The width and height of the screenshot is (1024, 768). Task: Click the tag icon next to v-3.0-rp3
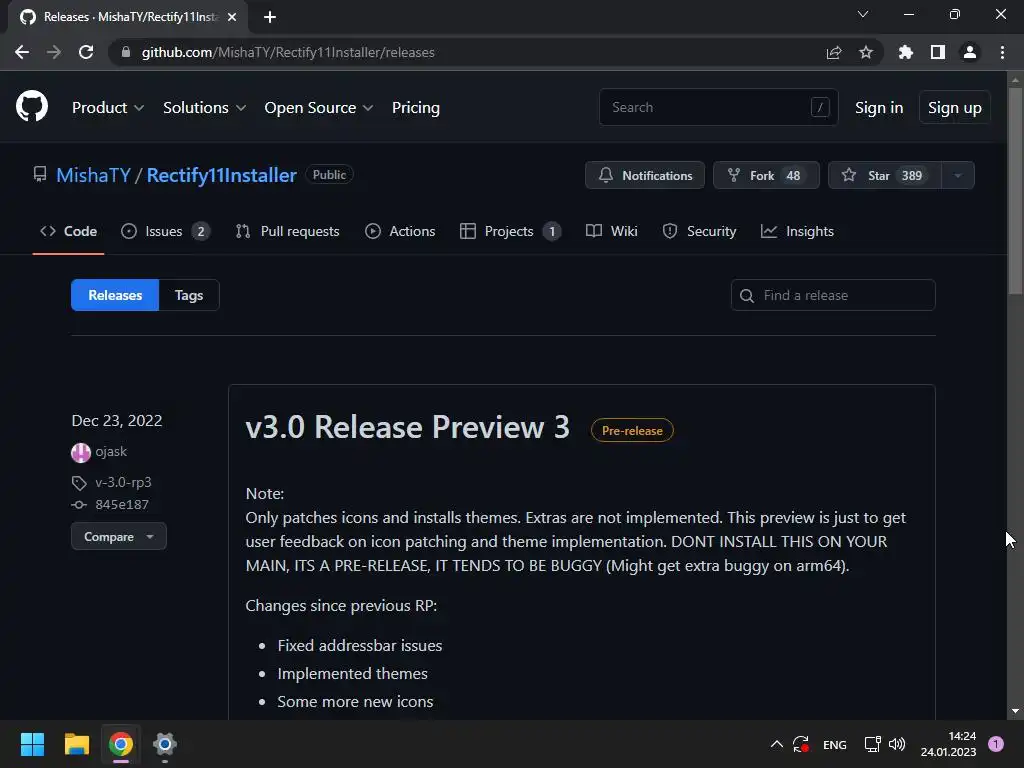78,483
